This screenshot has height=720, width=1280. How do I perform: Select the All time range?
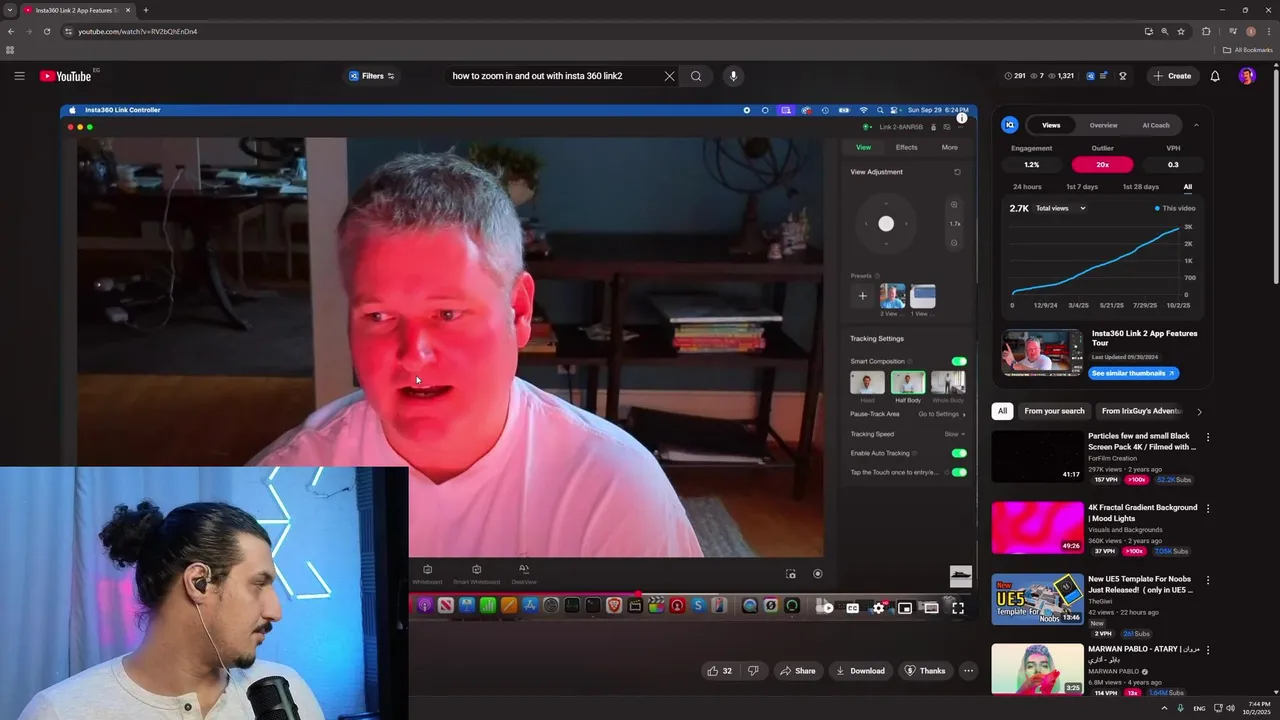click(1188, 187)
